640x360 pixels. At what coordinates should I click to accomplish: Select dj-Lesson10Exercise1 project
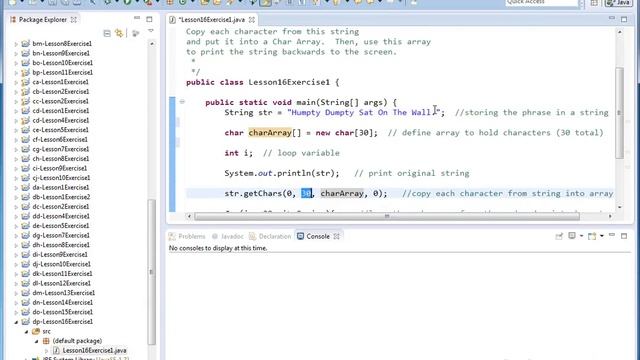point(62,264)
